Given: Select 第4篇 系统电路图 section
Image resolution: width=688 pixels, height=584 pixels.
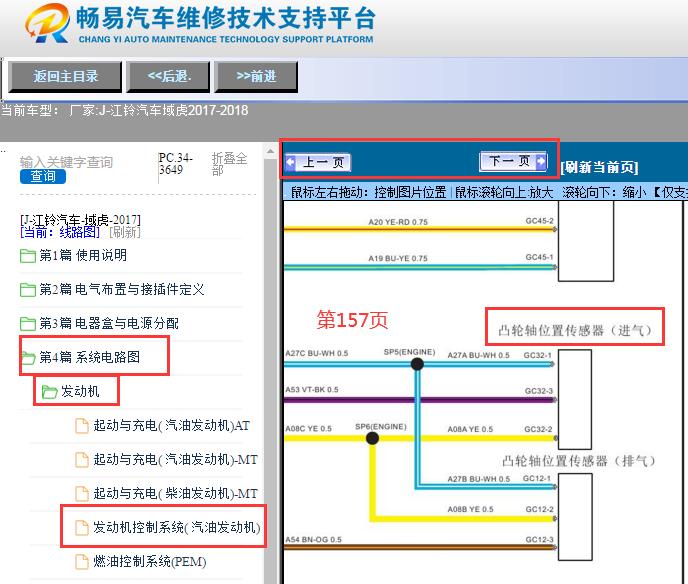Looking at the screenshot, I should [90, 358].
